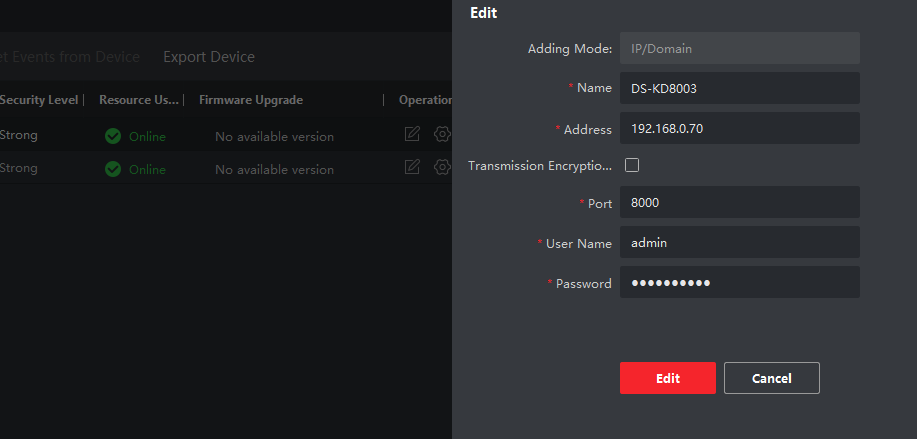The height and width of the screenshot is (439, 917).
Task: Click into the Password field
Action: point(739,282)
